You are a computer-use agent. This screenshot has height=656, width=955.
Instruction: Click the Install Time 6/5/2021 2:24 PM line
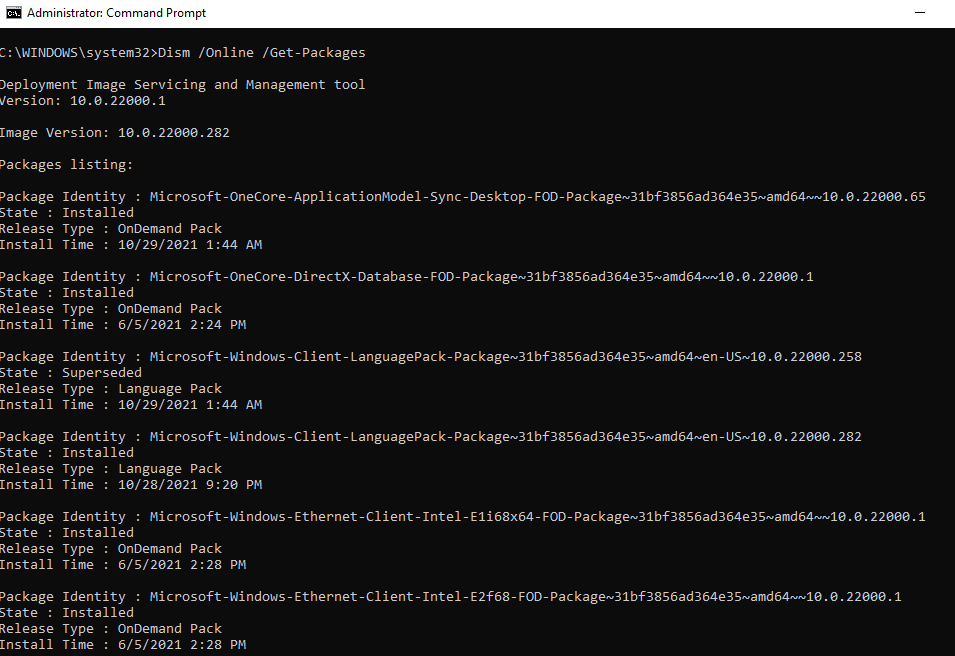tap(122, 324)
